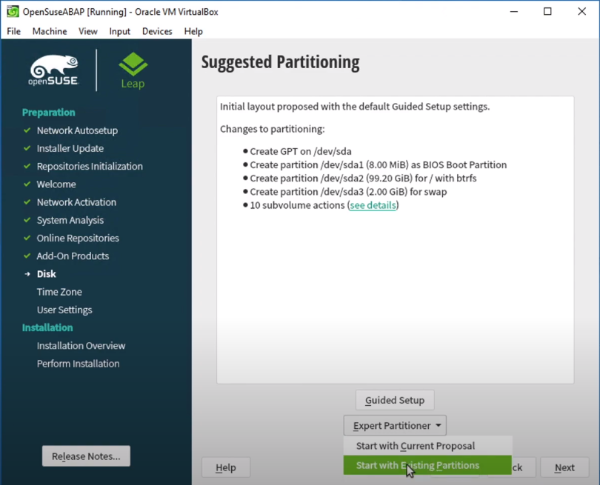The height and width of the screenshot is (485, 600).
Task: Click the installer Help button
Action: click(x=226, y=467)
